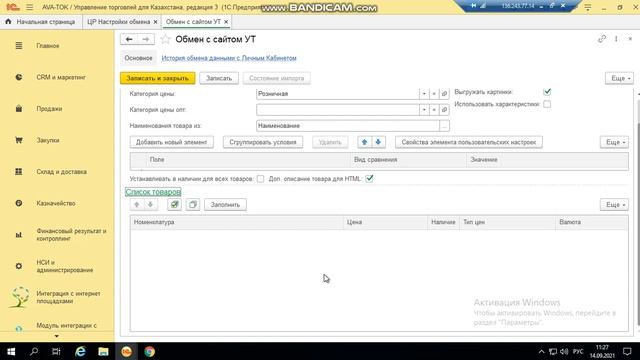Select the Основное form section

tap(138, 58)
